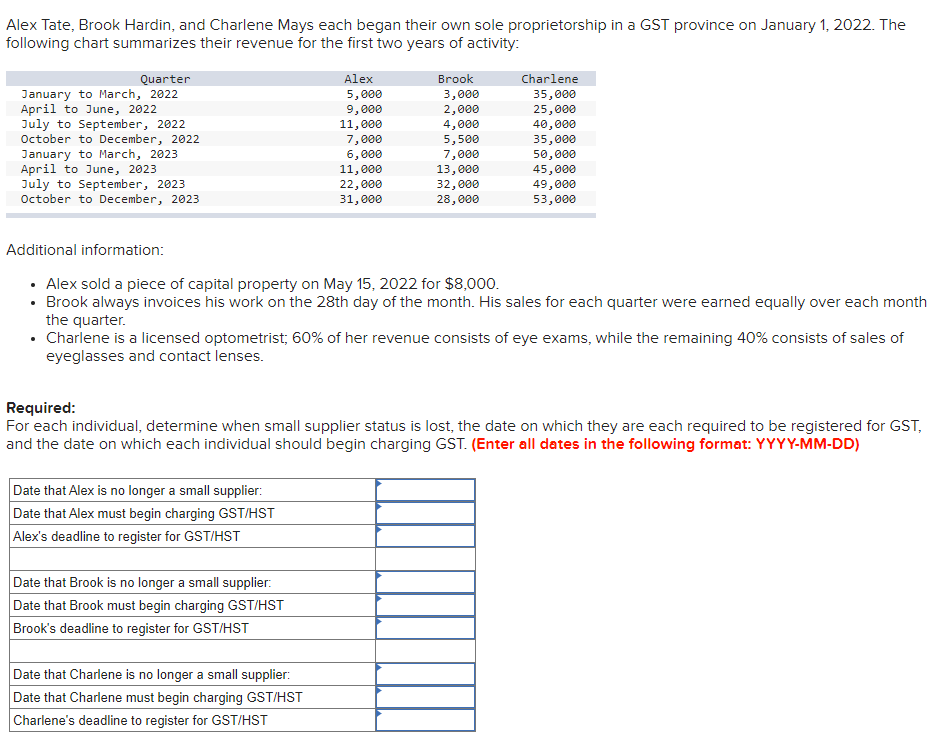Click the red date format instruction text
The image size is (929, 753).
tap(665, 444)
